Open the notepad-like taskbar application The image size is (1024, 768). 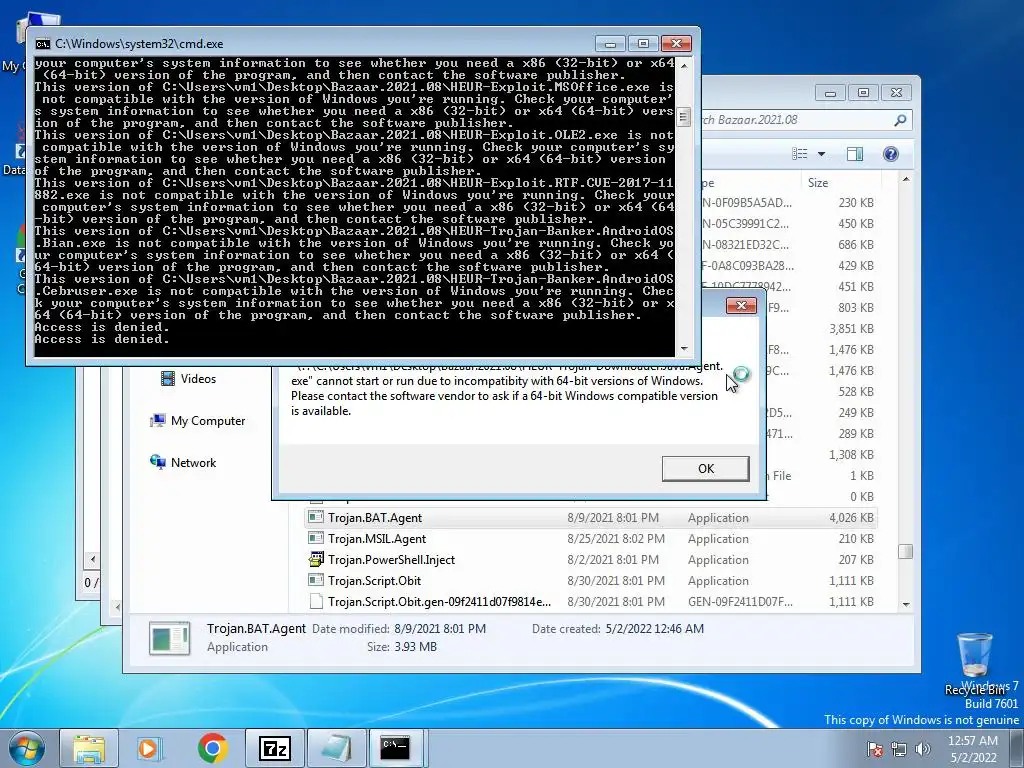click(x=336, y=748)
